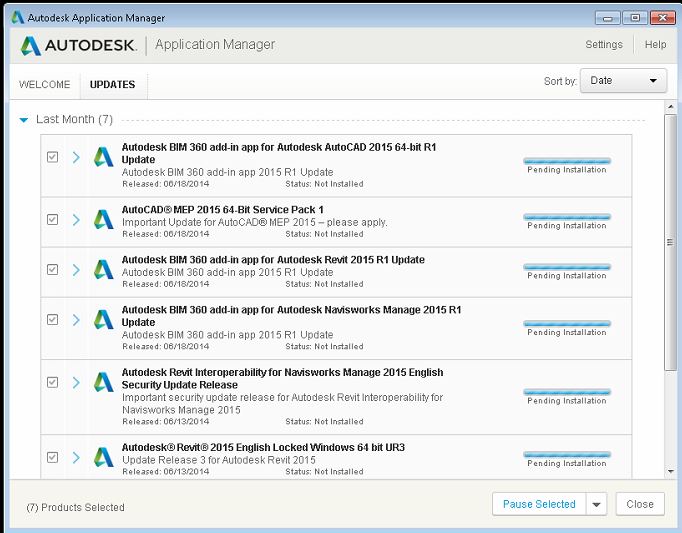
Task: Click the Autodesk icon for Revit Interoperability security update
Action: tap(104, 382)
